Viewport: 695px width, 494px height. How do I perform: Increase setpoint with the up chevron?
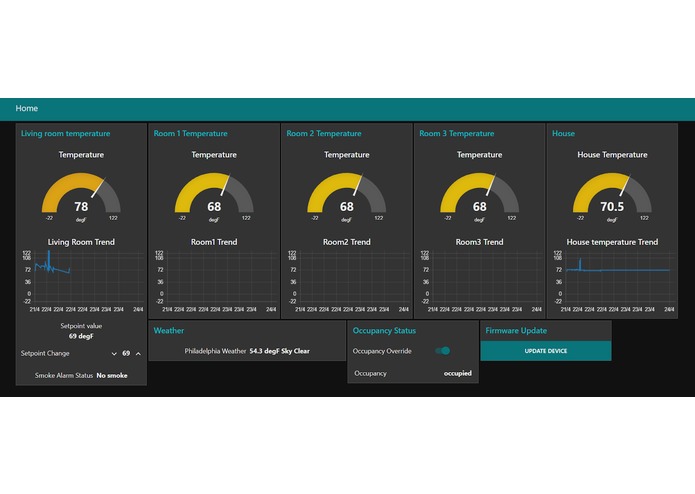tap(138, 354)
